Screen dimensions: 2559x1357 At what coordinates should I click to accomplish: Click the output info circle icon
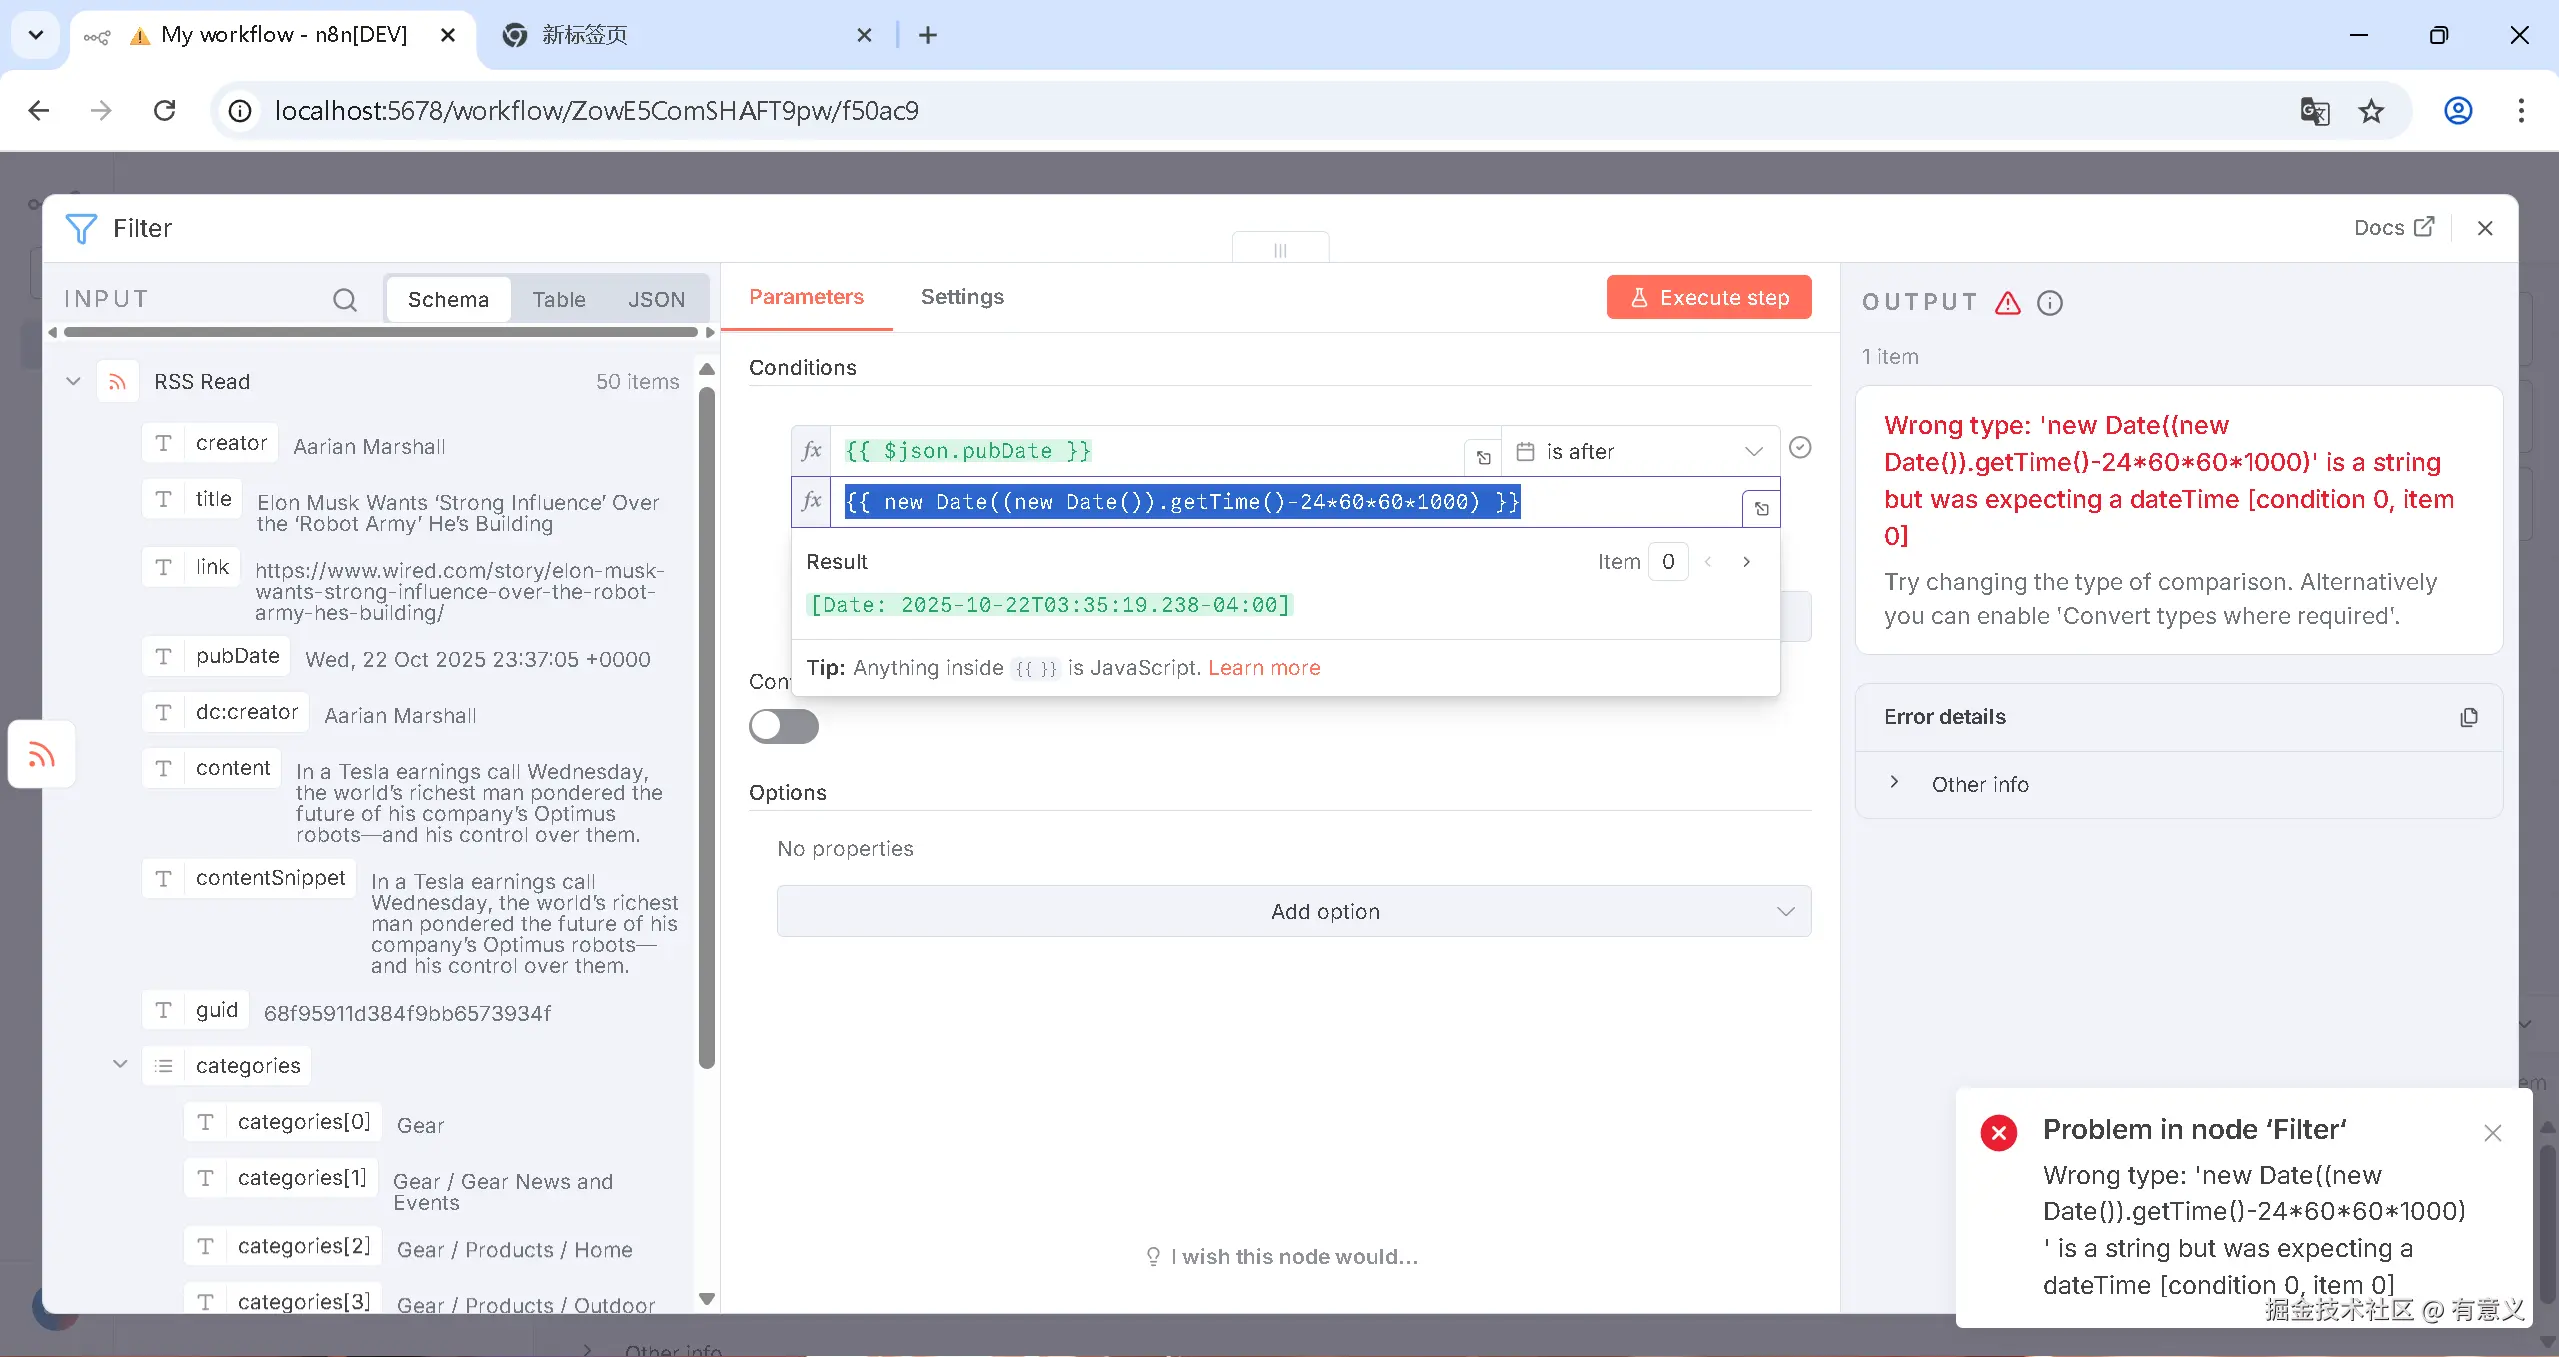pos(2049,303)
